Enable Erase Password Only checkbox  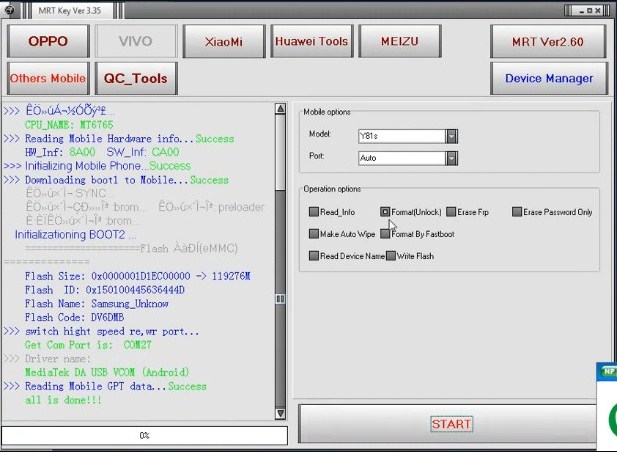tap(517, 212)
